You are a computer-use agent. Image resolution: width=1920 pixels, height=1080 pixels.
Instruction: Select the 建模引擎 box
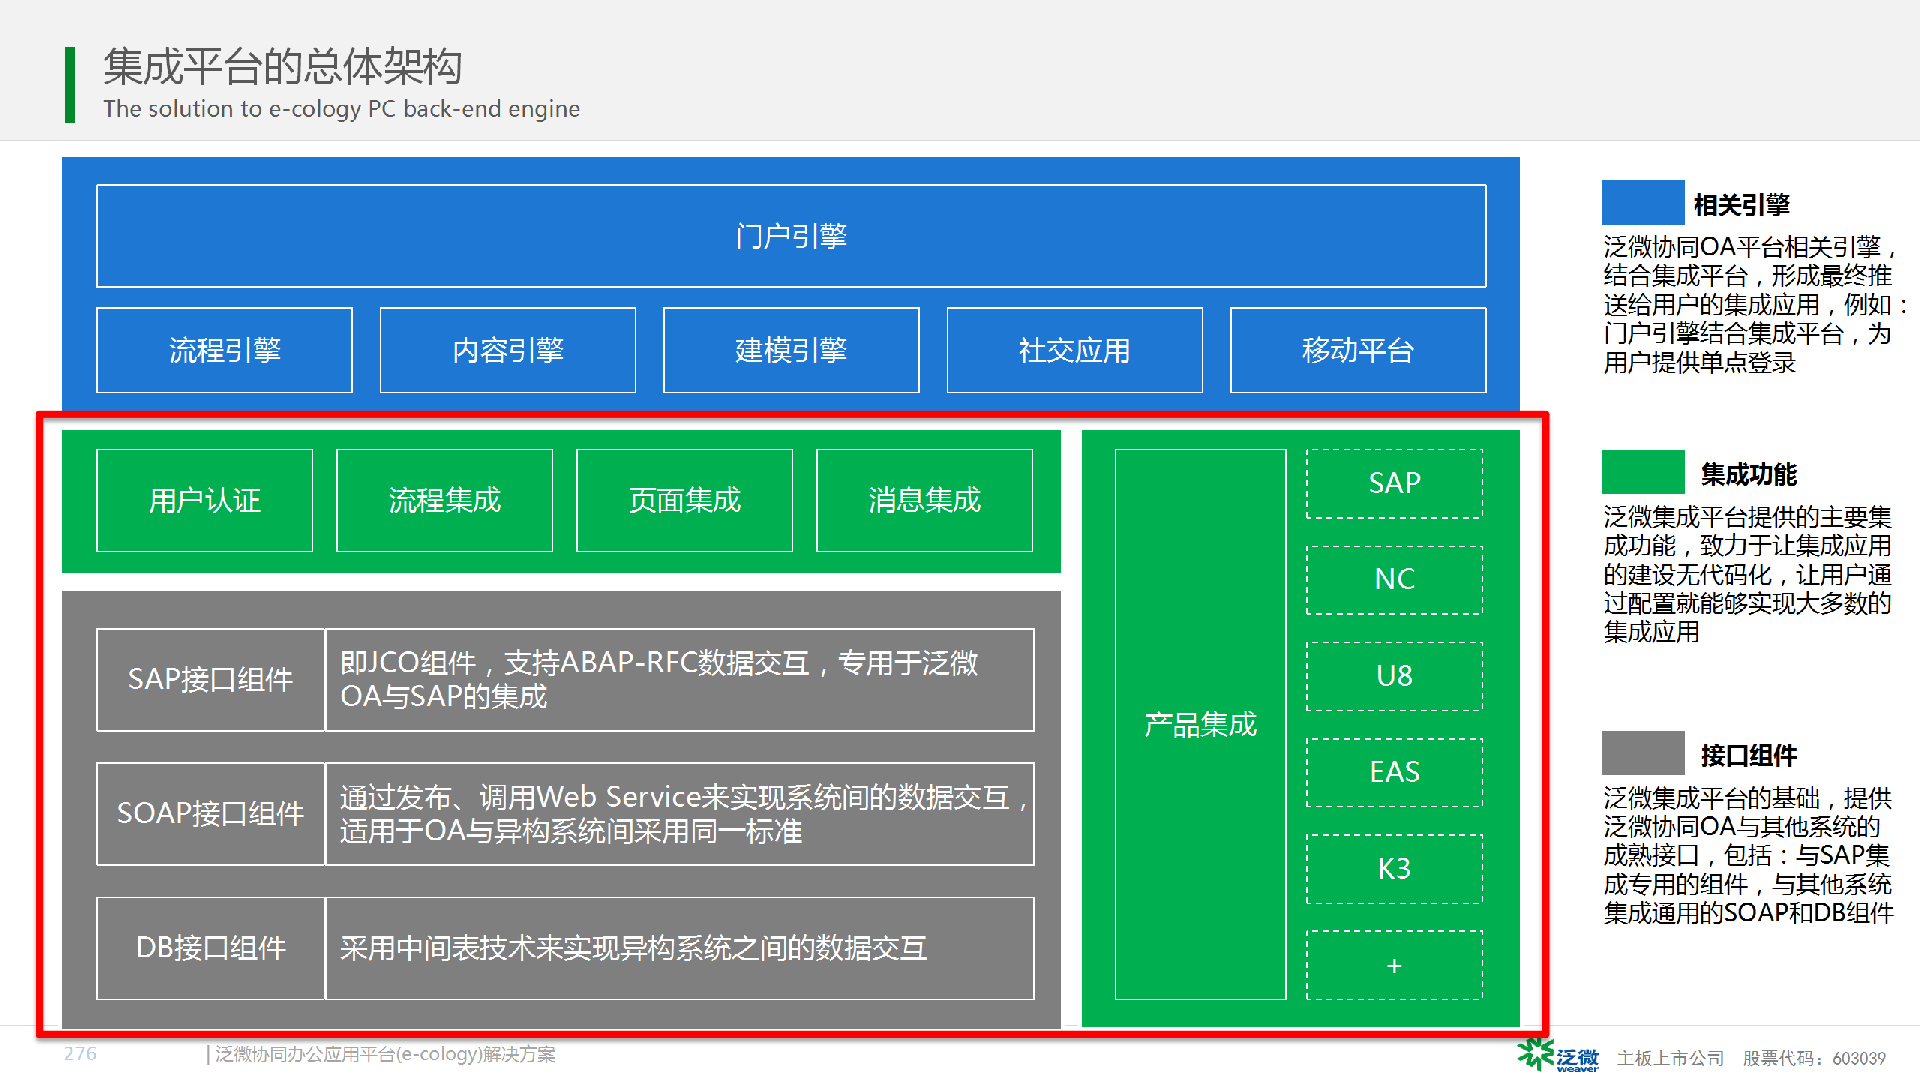pos(791,350)
